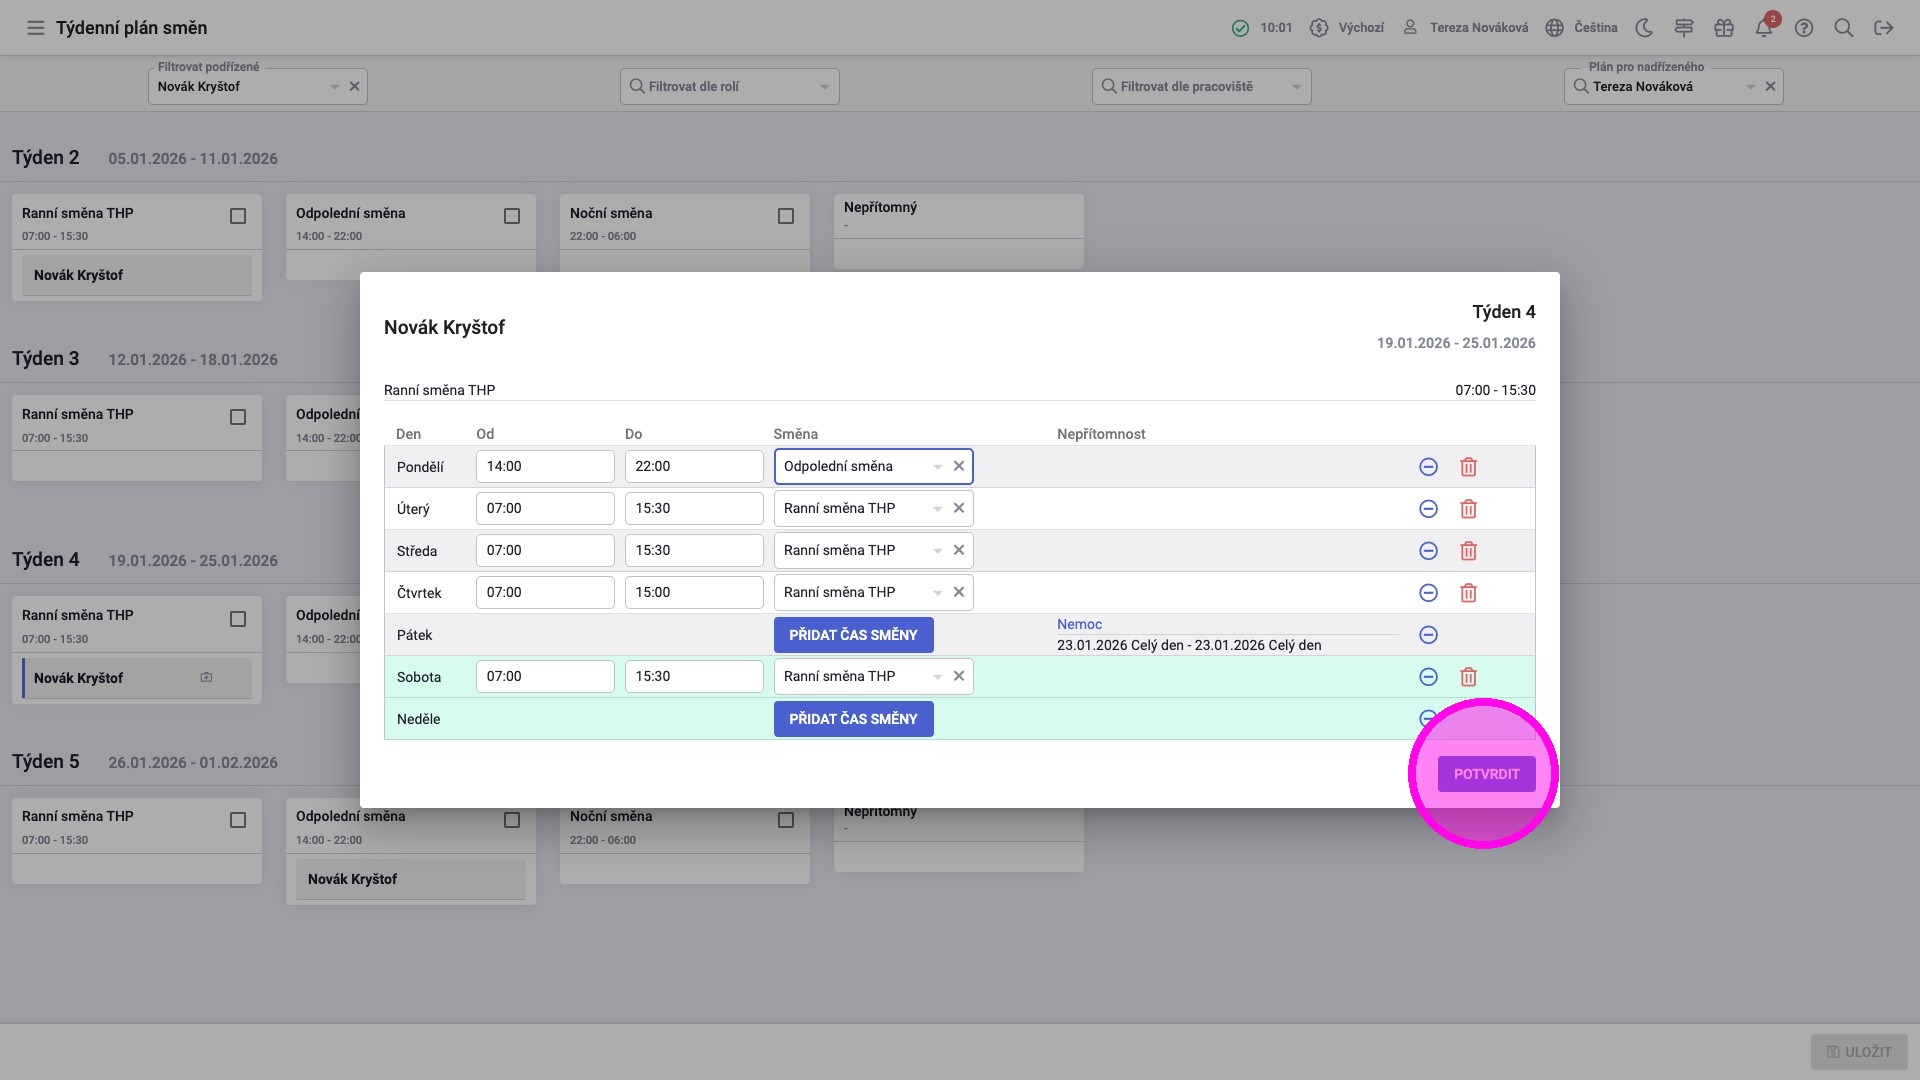Click the help question mark icon

click(1804, 28)
